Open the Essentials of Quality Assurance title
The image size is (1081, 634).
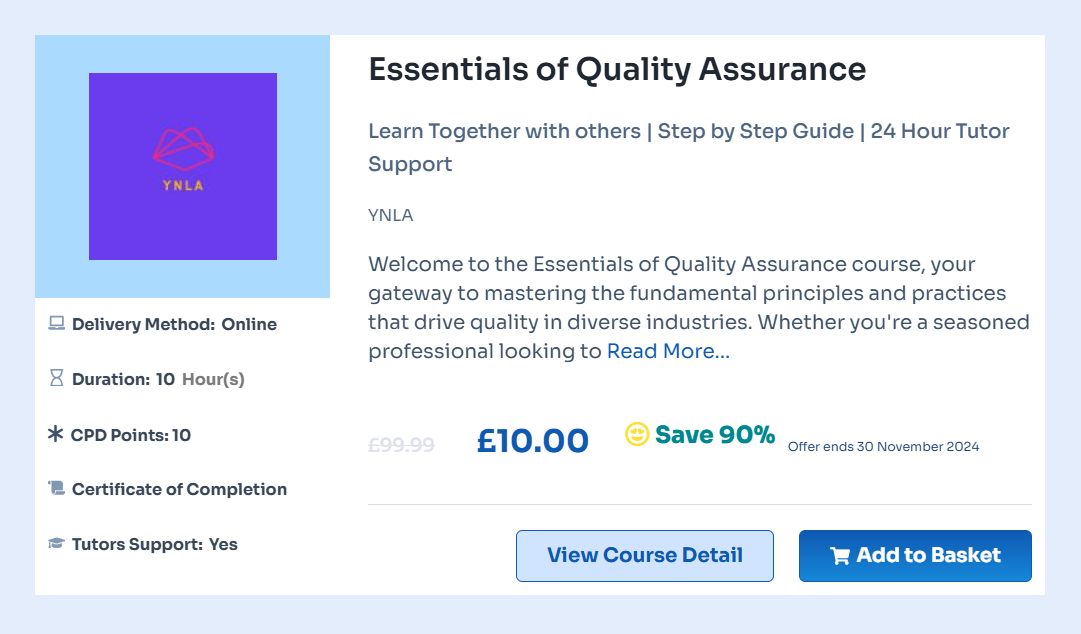(617, 69)
